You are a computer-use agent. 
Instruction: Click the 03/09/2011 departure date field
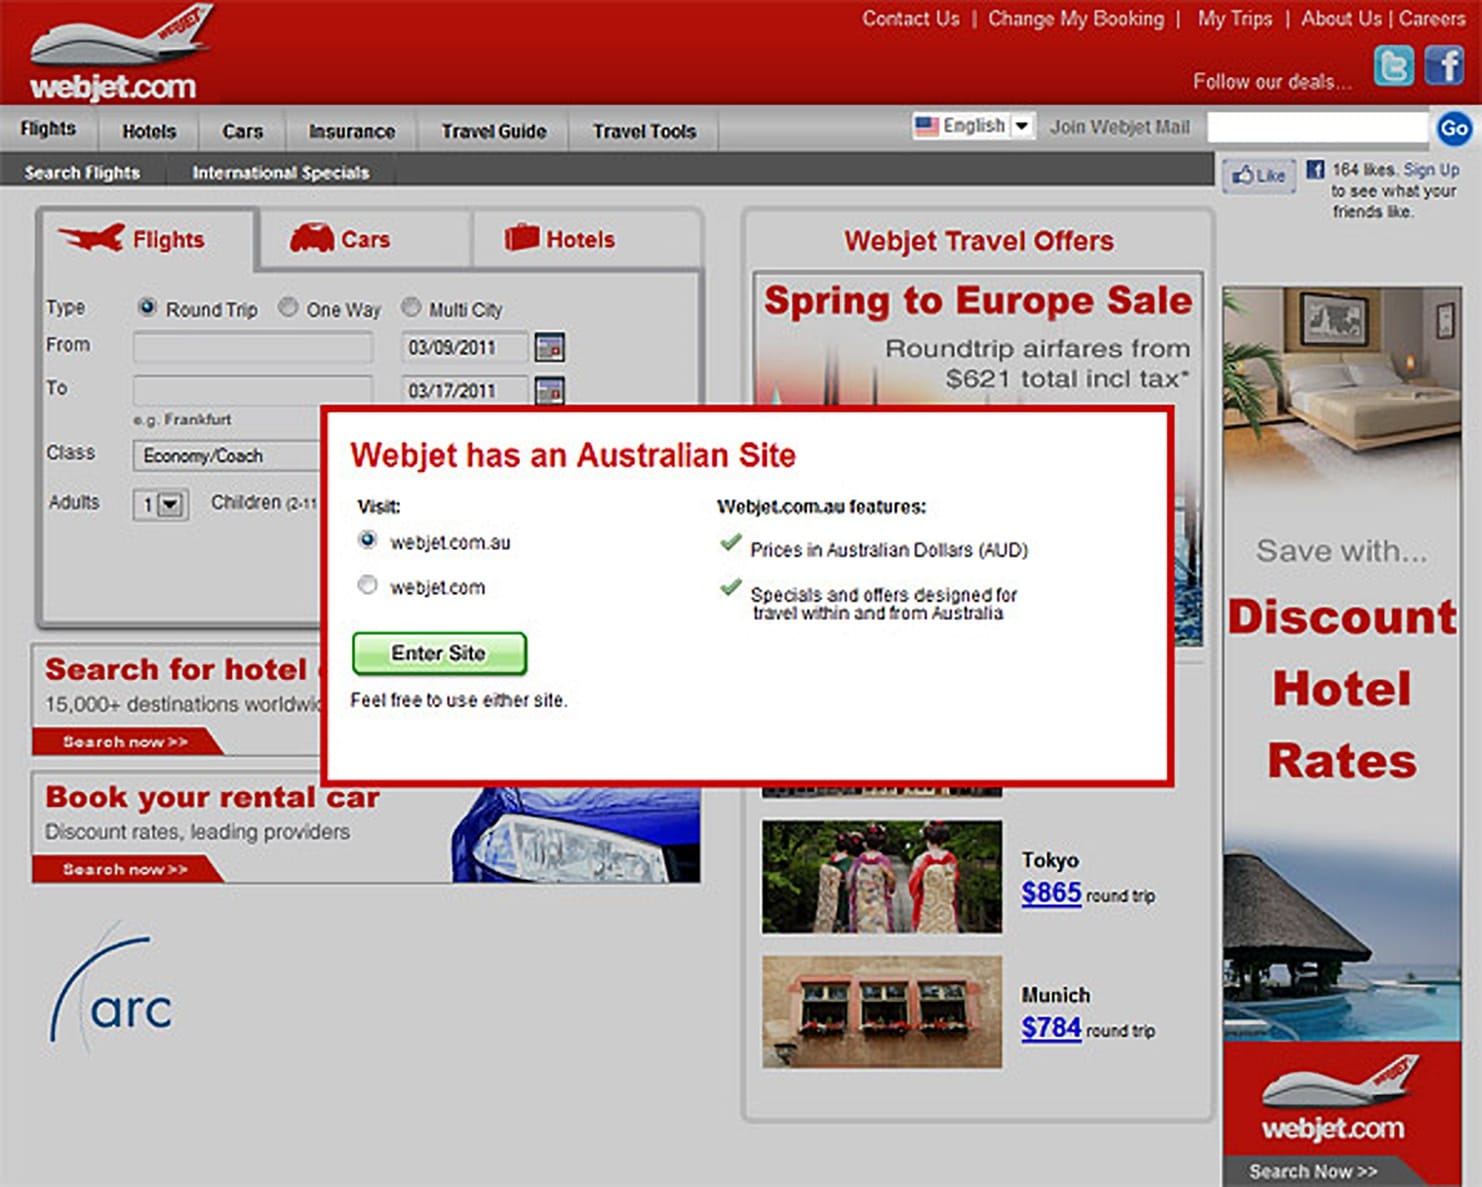point(464,347)
